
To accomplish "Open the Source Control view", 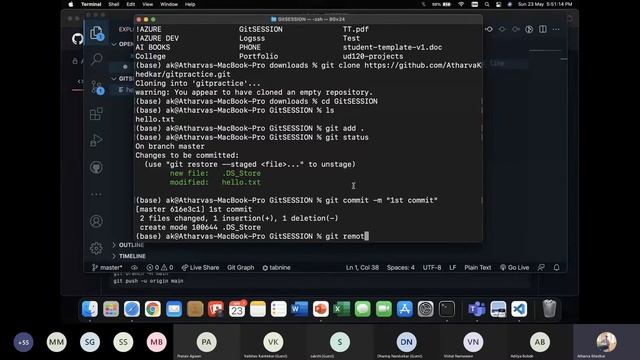I will 96,87.
